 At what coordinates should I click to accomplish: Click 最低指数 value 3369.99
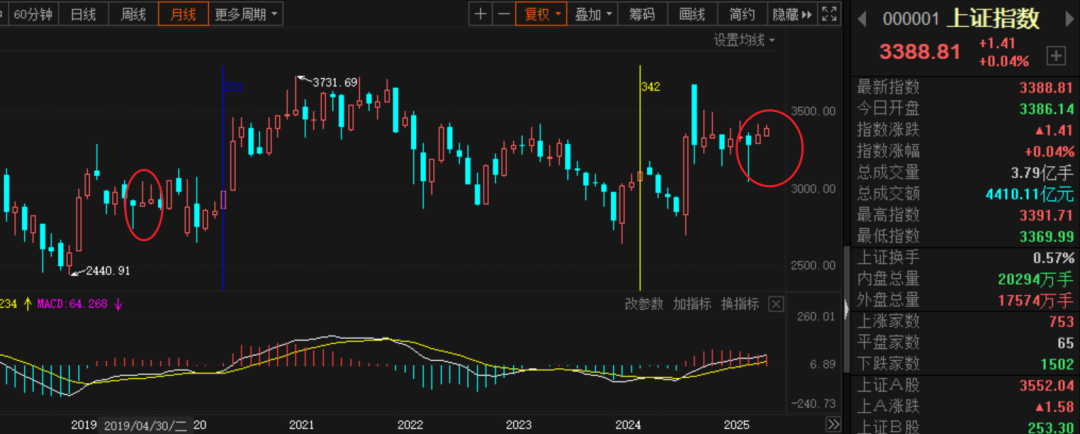(1046, 236)
